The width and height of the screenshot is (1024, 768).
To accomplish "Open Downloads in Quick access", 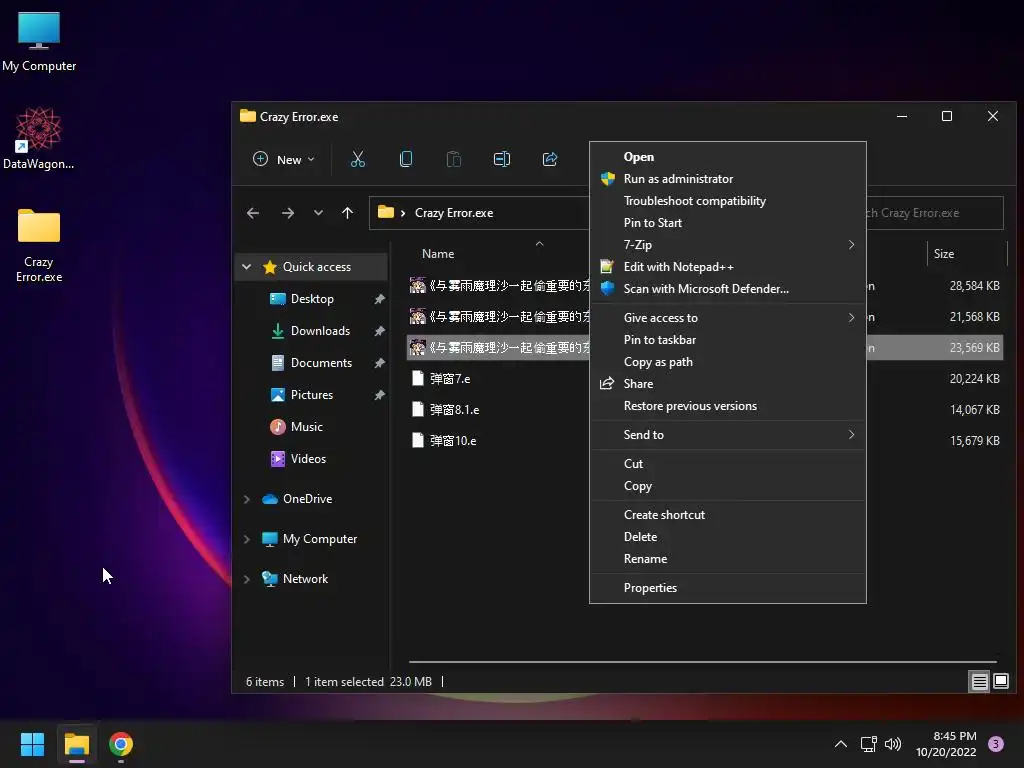I will [x=319, y=330].
